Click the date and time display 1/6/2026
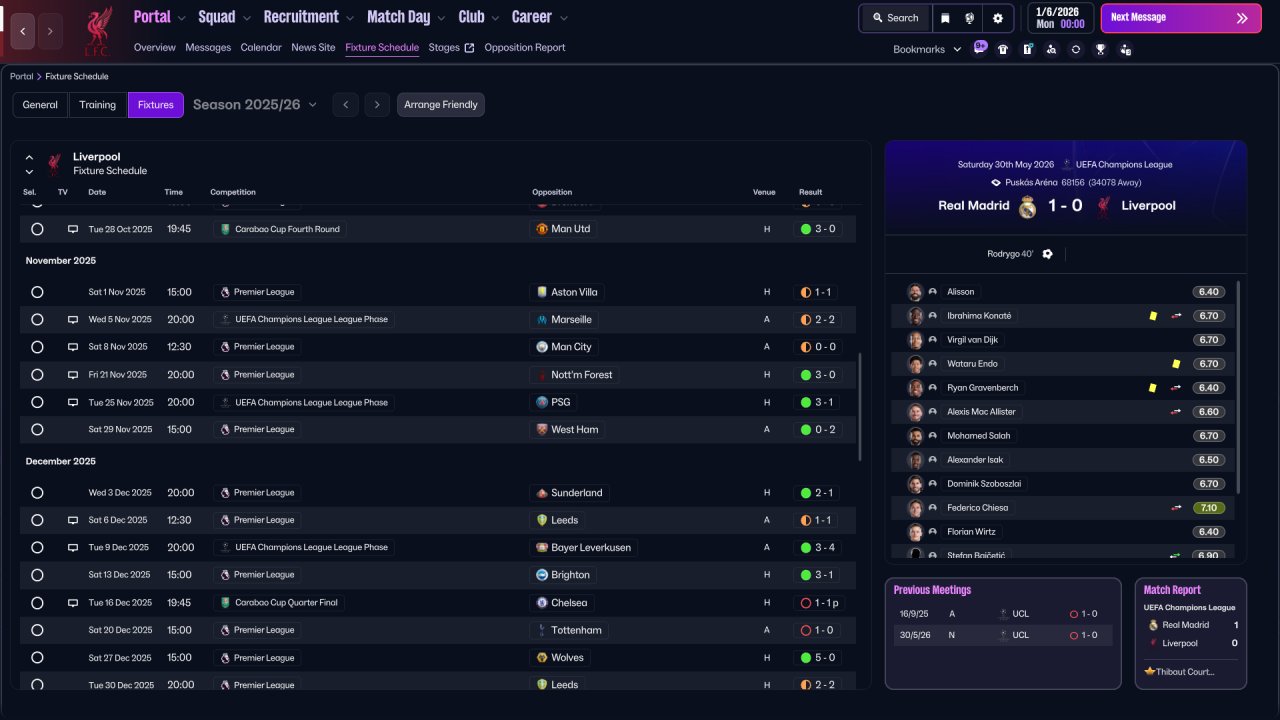This screenshot has width=1280, height=720. coord(1060,18)
